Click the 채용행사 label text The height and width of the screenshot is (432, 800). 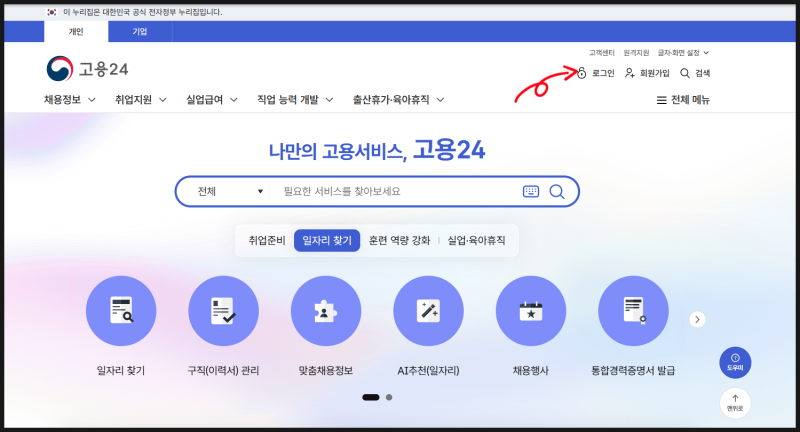tap(531, 371)
